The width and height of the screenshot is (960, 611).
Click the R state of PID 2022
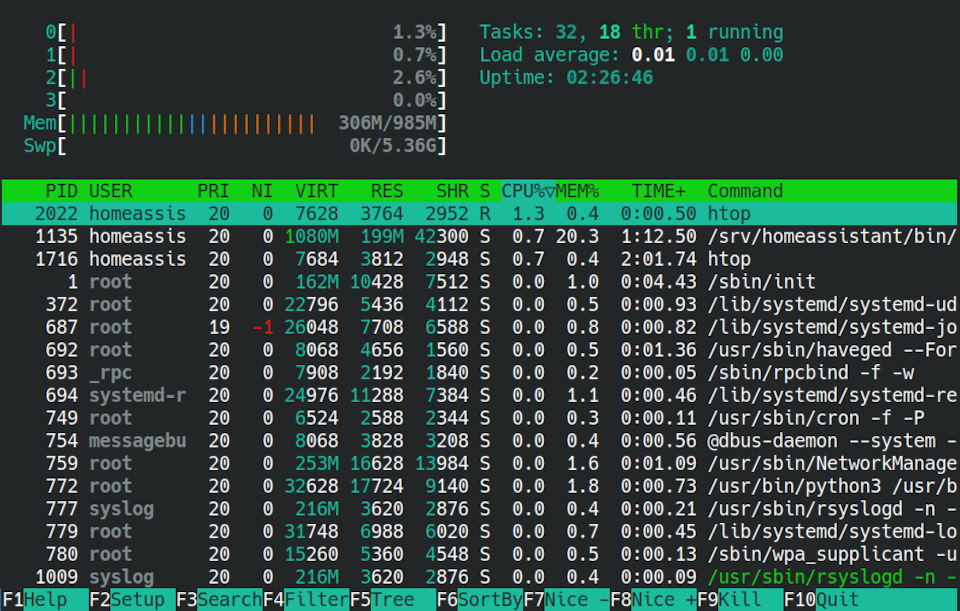tap(485, 214)
